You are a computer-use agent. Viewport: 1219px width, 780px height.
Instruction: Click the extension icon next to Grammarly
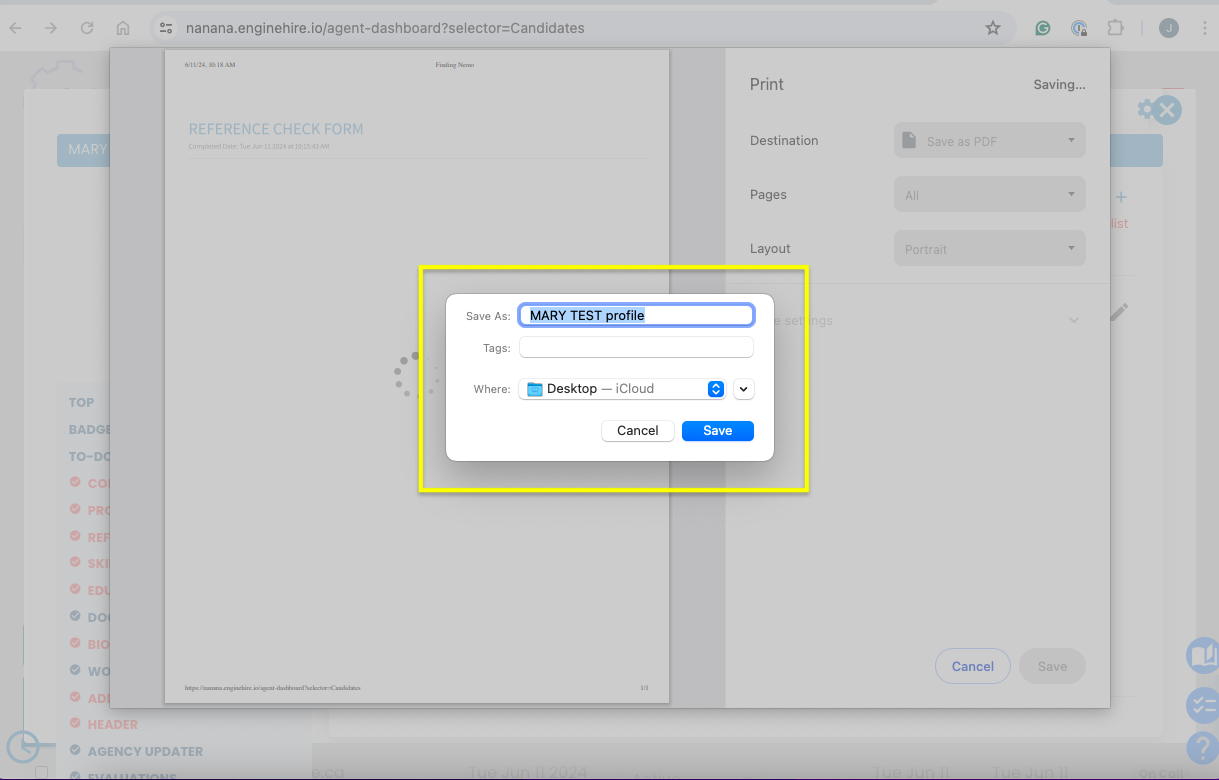coord(1079,28)
